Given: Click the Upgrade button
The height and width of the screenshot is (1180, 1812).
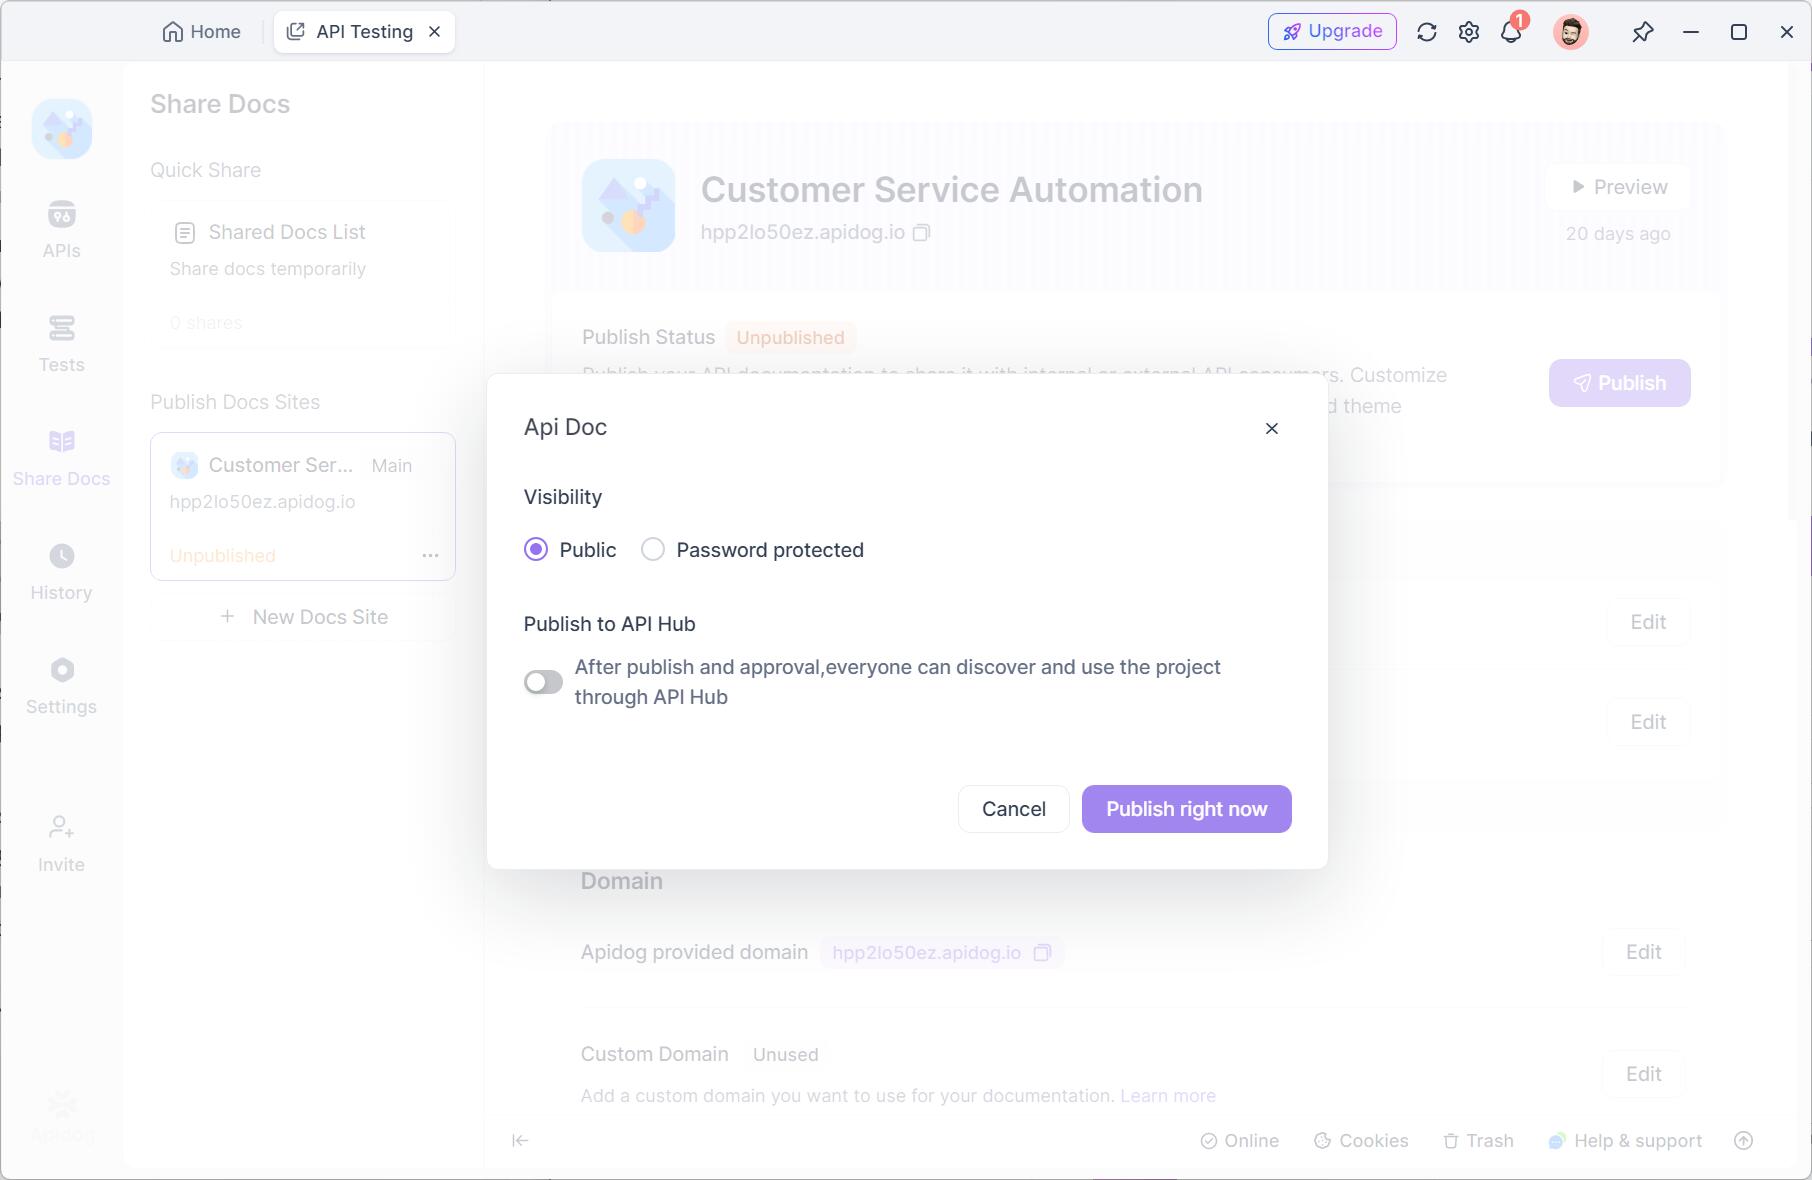Looking at the screenshot, I should pos(1332,32).
